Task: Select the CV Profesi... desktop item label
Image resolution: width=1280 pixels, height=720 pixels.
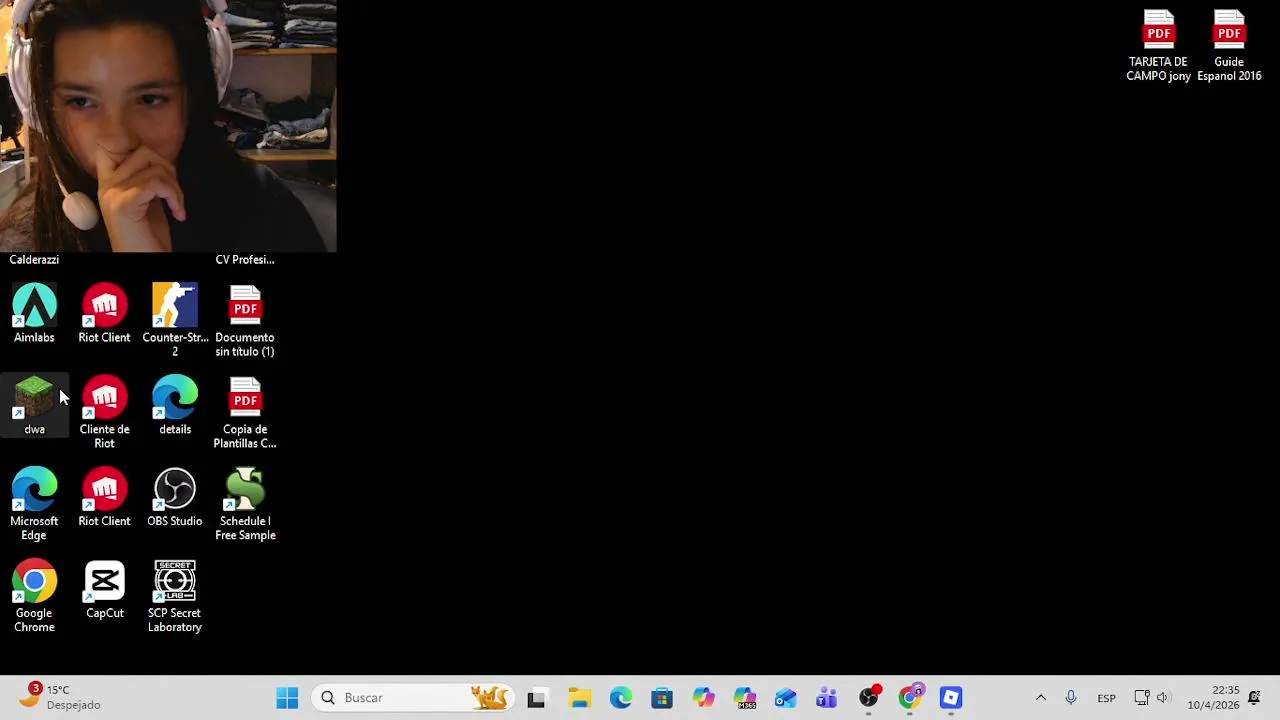Action: click(x=245, y=260)
